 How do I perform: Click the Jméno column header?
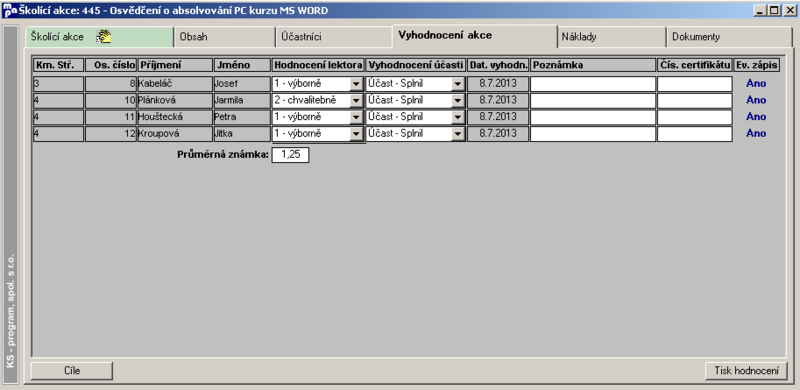[x=242, y=65]
